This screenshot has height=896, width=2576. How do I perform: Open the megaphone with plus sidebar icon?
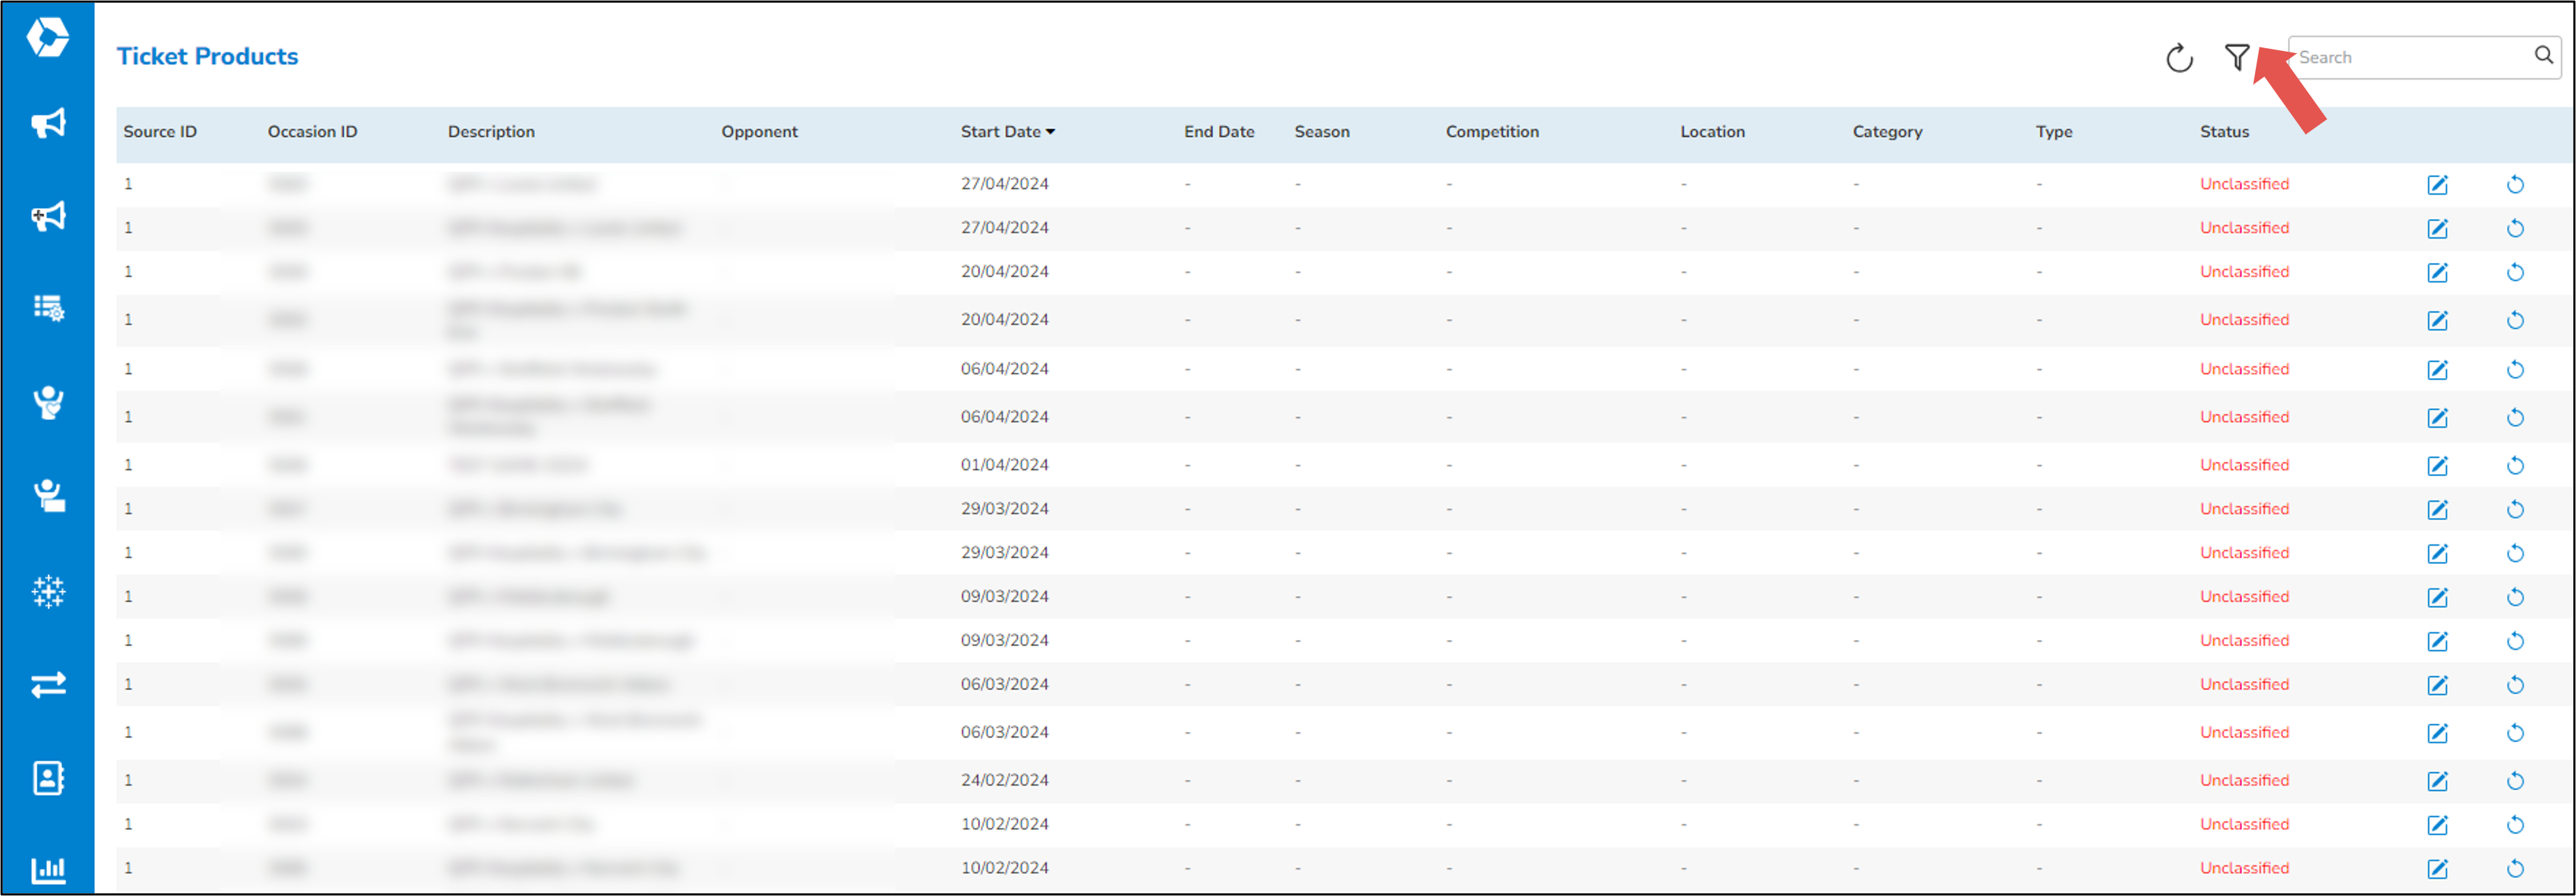(x=48, y=215)
